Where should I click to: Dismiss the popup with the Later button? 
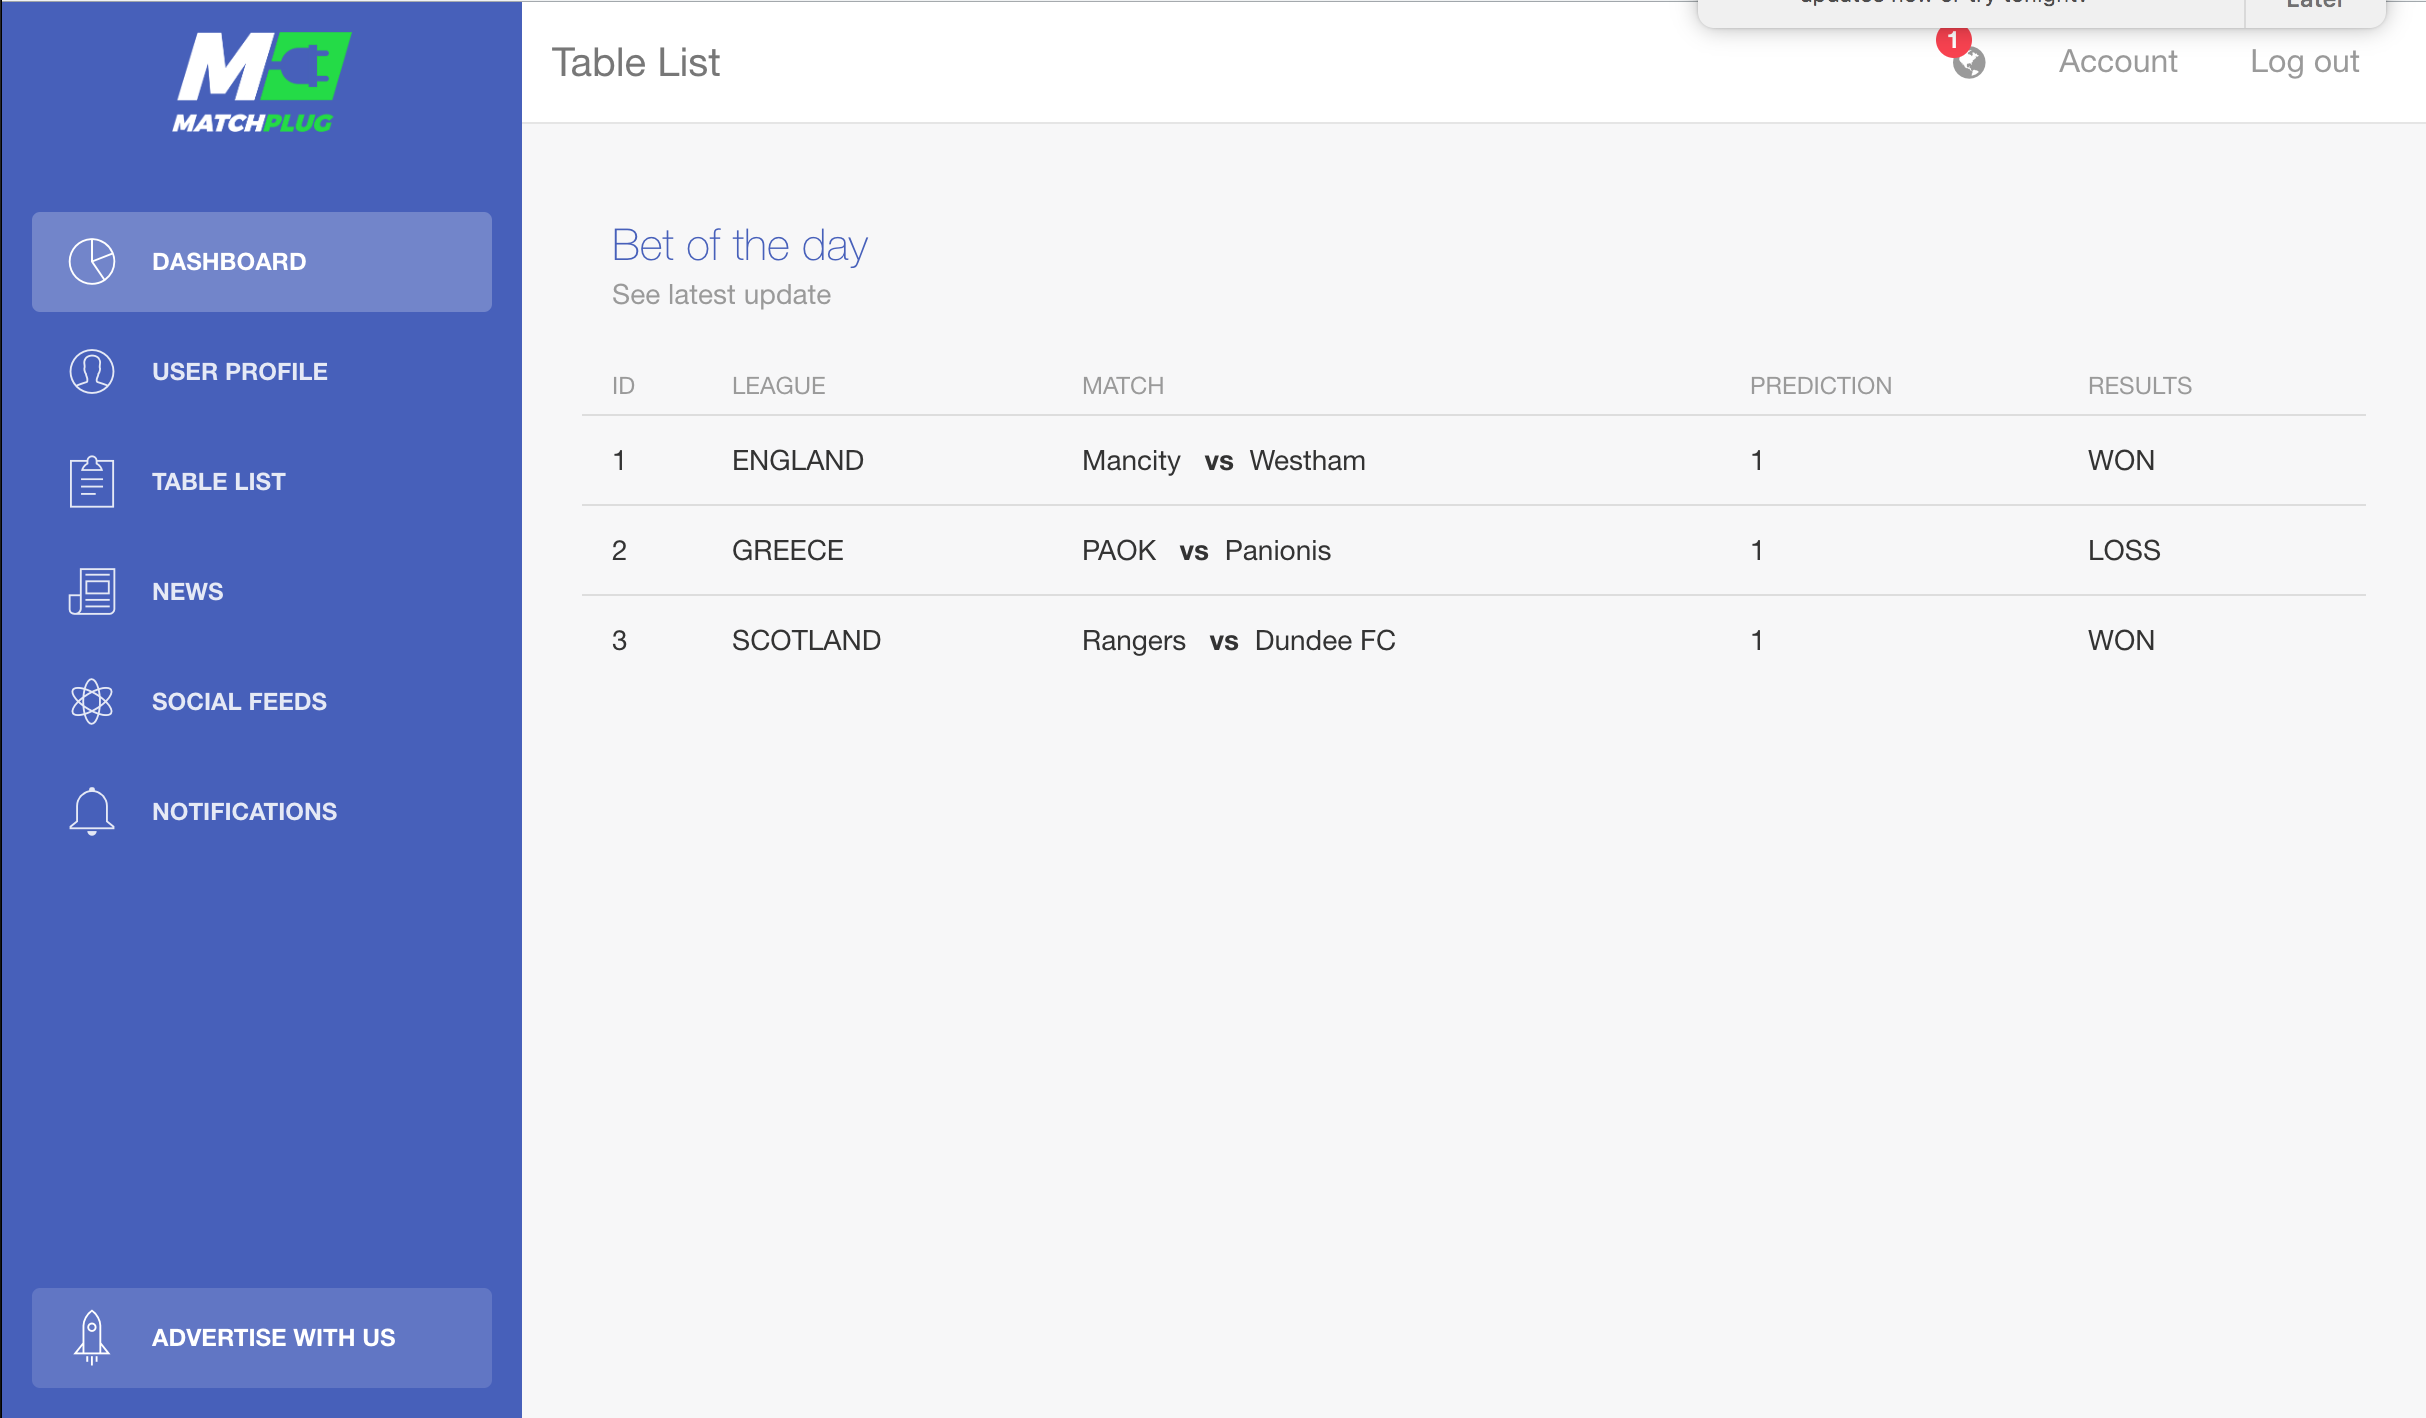coord(2315,6)
